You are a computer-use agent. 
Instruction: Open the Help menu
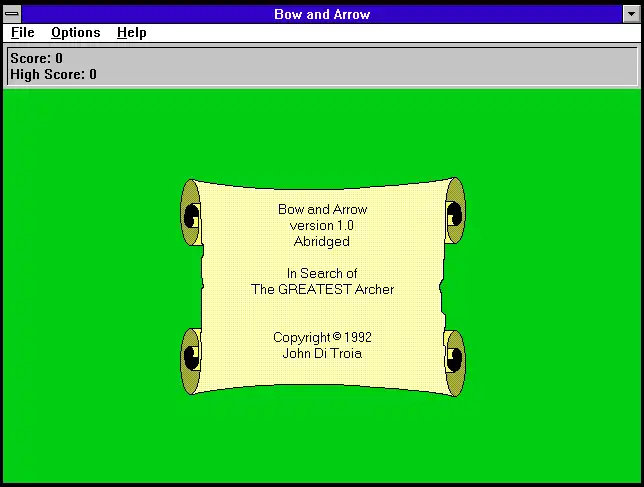click(131, 33)
